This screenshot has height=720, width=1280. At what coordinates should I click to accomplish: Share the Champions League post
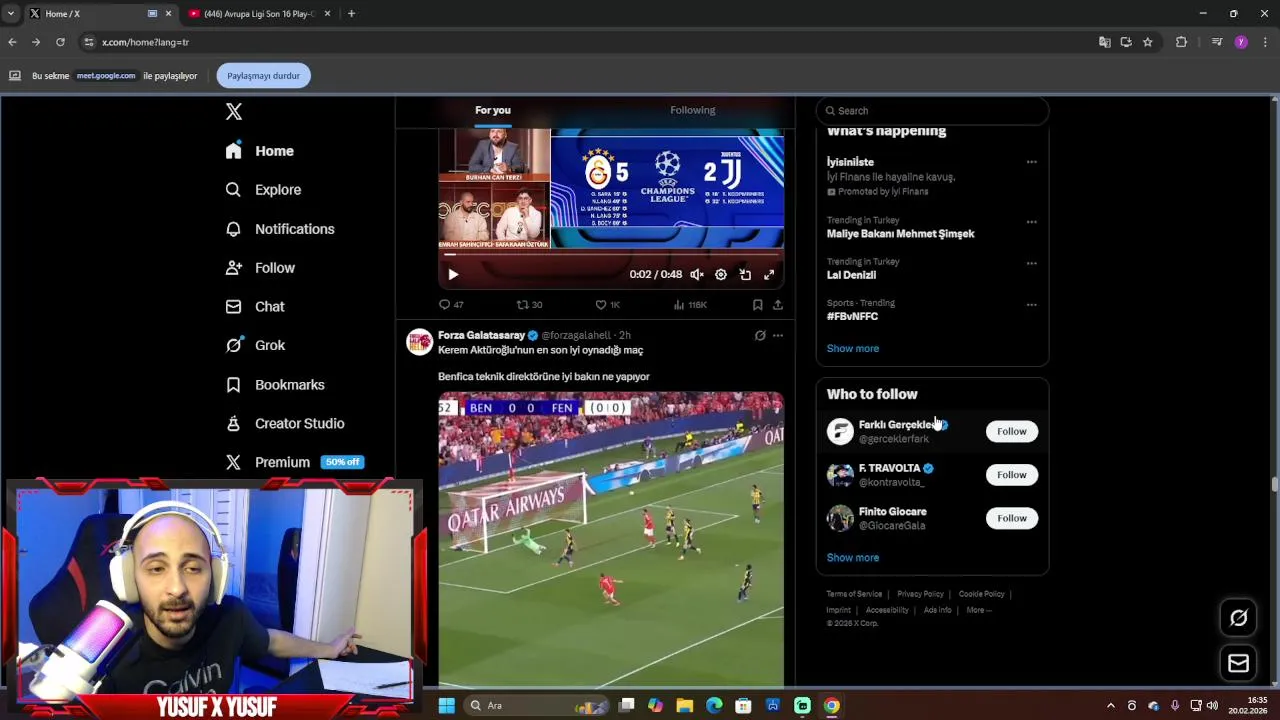pos(778,305)
